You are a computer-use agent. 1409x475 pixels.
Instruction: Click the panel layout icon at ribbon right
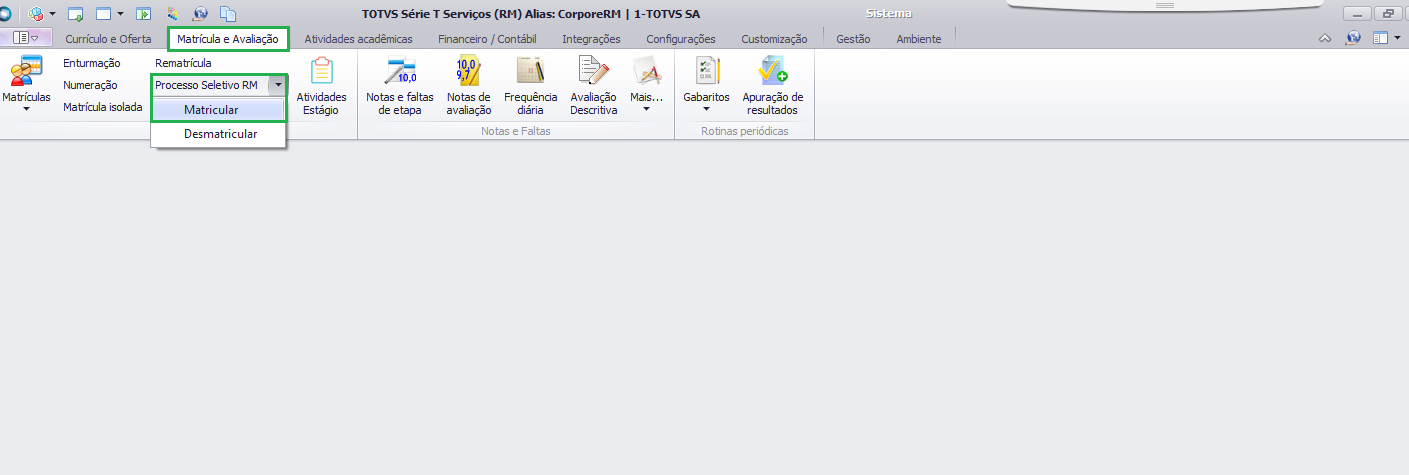(1381, 38)
